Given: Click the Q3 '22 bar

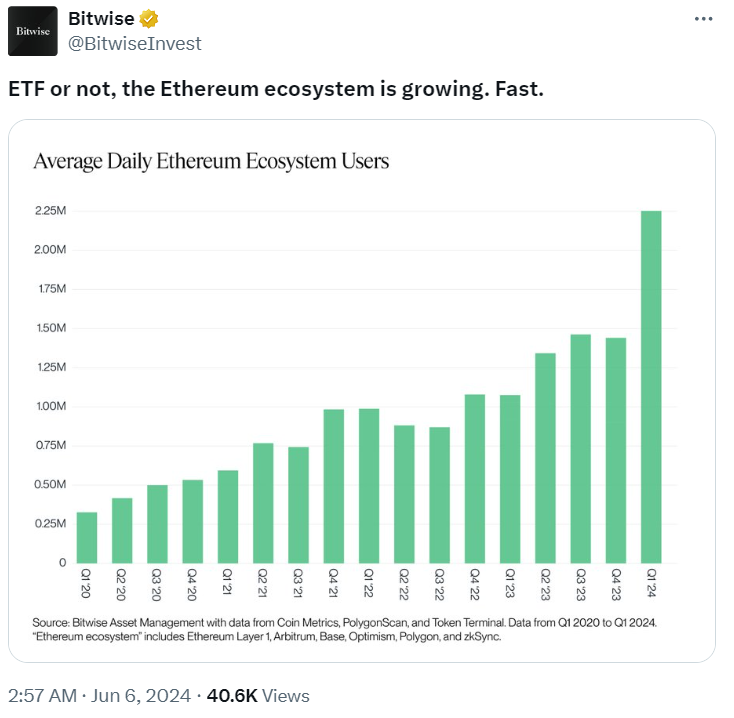Looking at the screenshot, I should pyautogui.click(x=439, y=495).
